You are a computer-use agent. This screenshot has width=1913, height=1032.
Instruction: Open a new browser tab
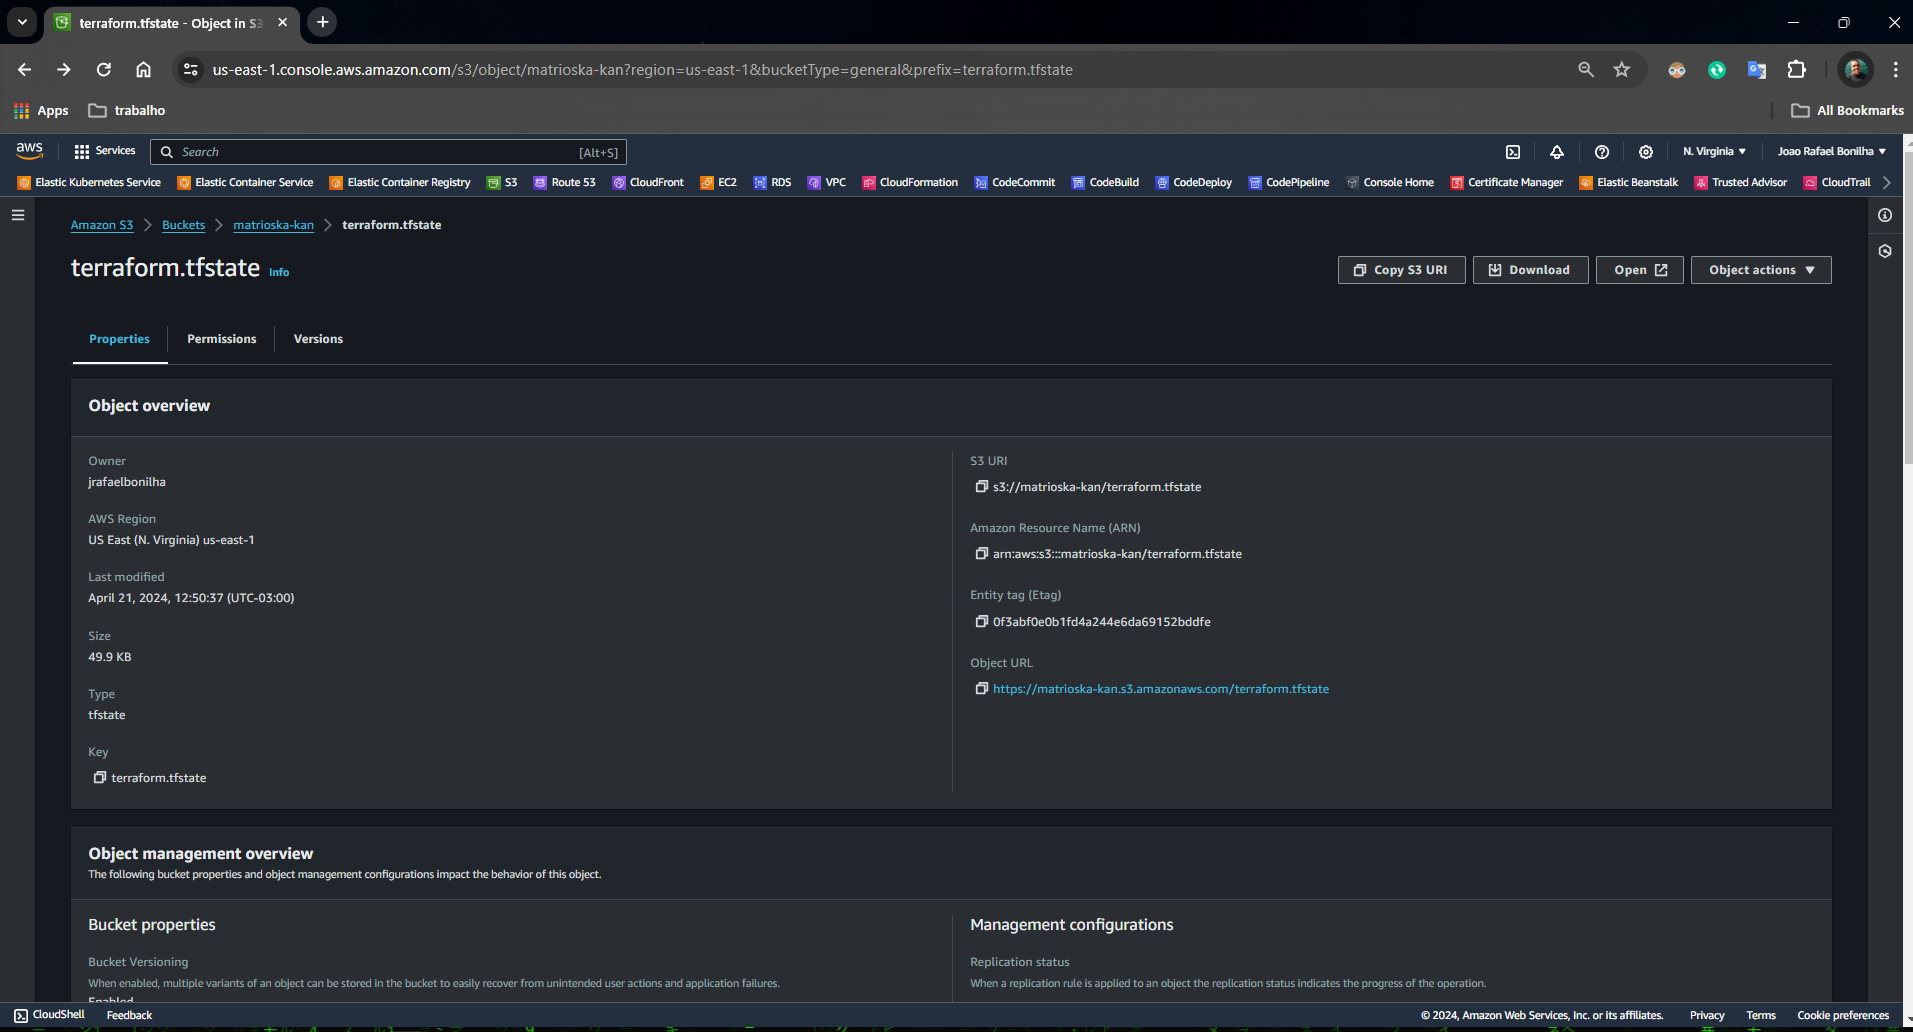click(322, 22)
